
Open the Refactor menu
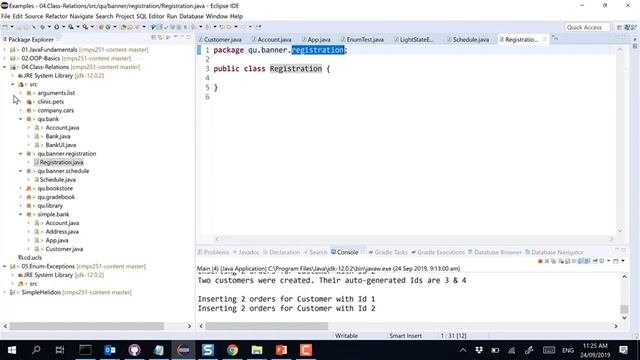pyautogui.click(x=56, y=16)
